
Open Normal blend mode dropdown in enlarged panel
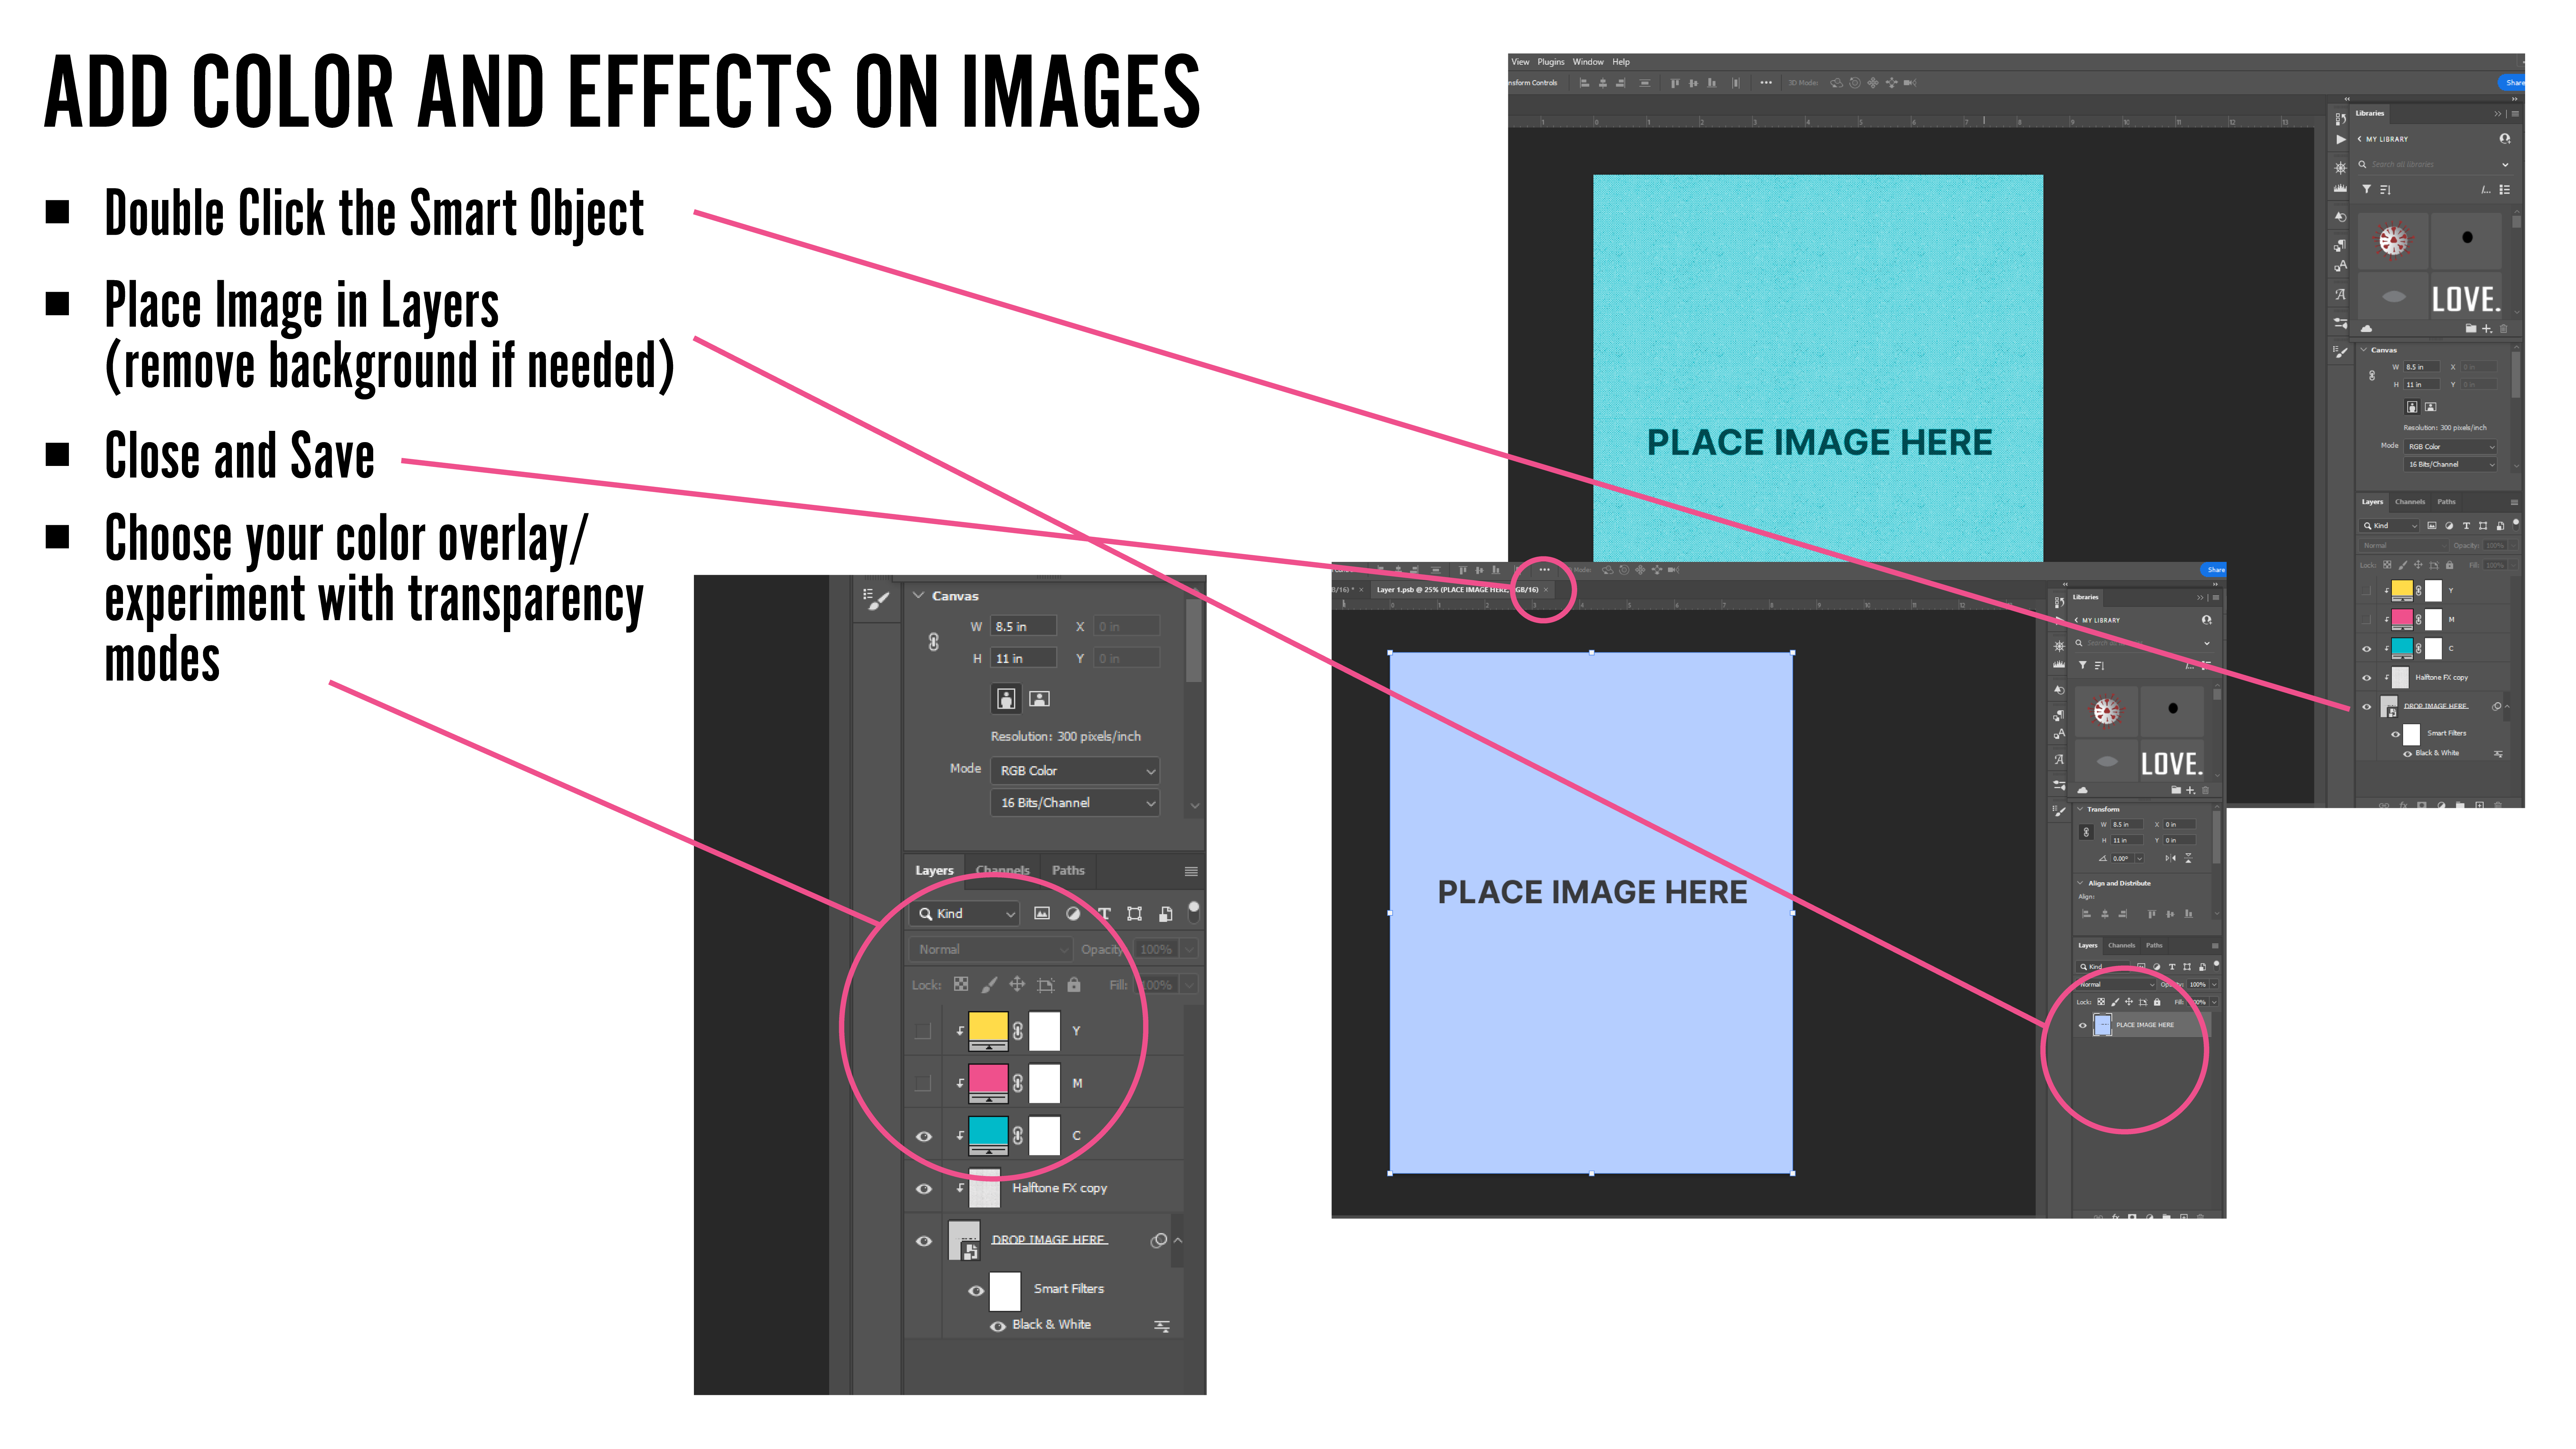coord(991,949)
